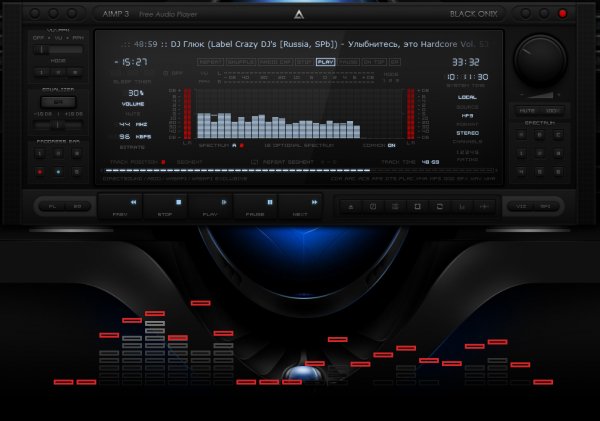The width and height of the screenshot is (600, 421).
Task: Toggle the SHUFFLE indicator in the display
Action: tap(241, 62)
